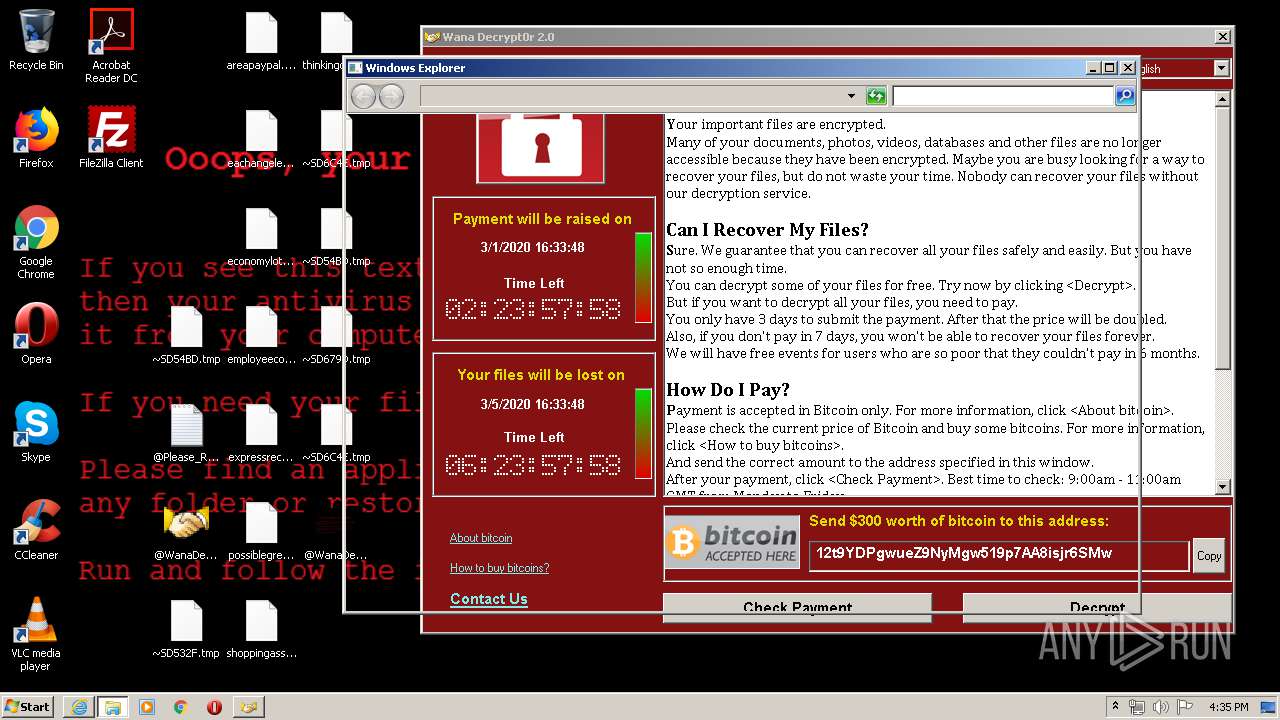Click the red padlock image

click(x=541, y=148)
